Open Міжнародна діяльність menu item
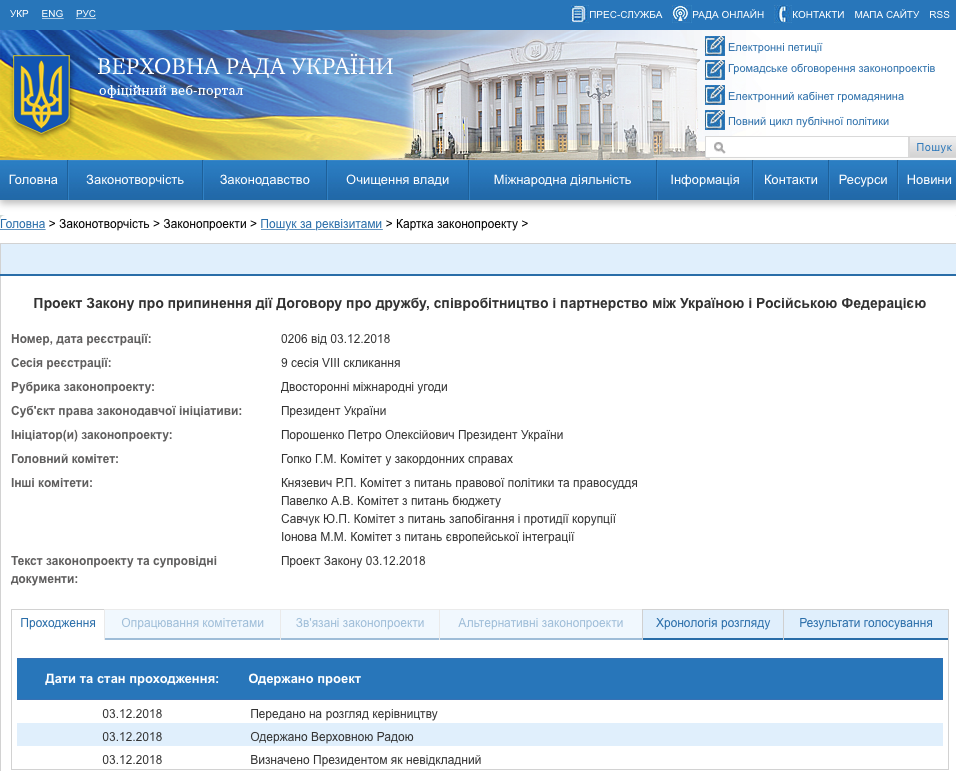 point(562,180)
